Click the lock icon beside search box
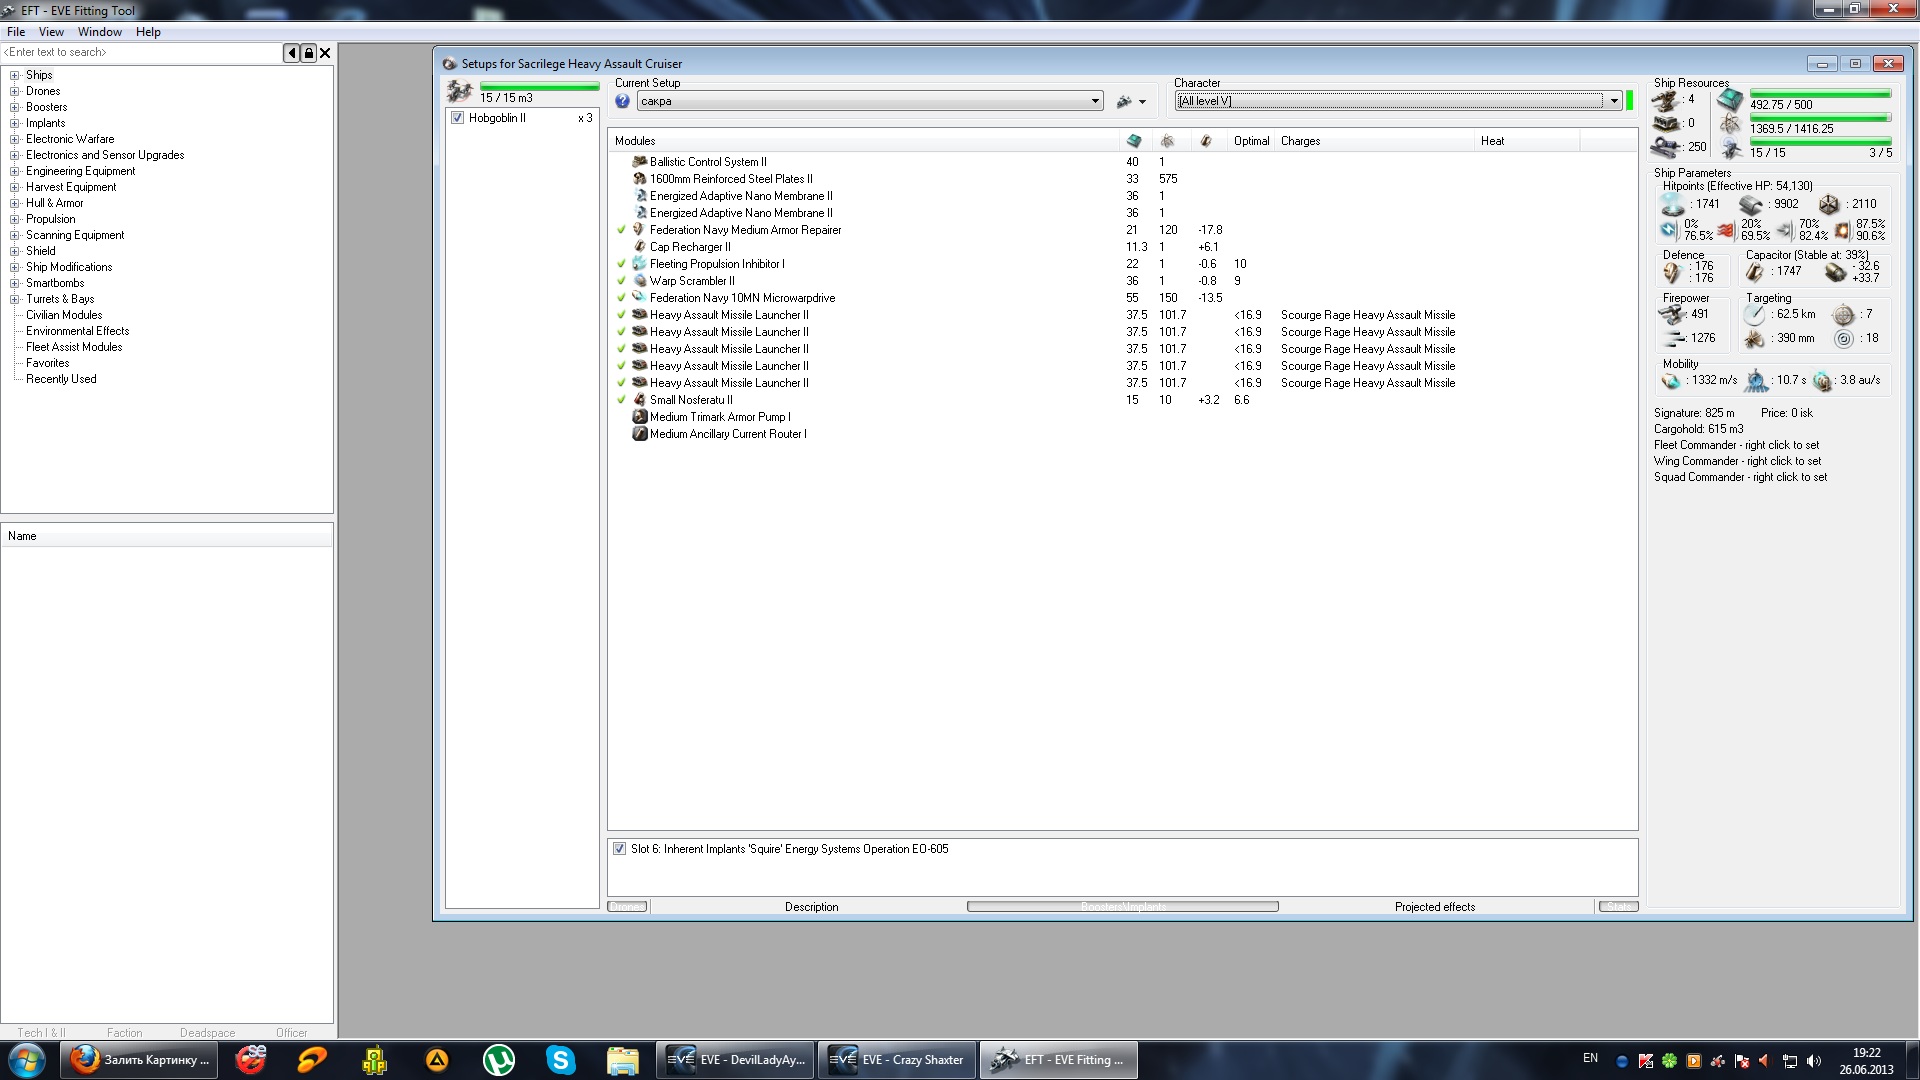Viewport: 1920px width, 1080px height. [x=309, y=53]
